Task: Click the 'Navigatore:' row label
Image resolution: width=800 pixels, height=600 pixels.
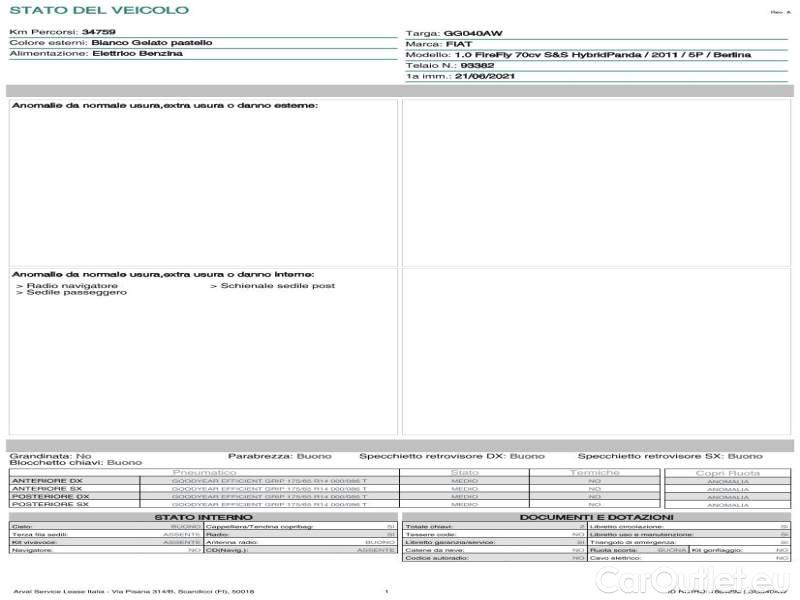Action: pyautogui.click(x=32, y=550)
